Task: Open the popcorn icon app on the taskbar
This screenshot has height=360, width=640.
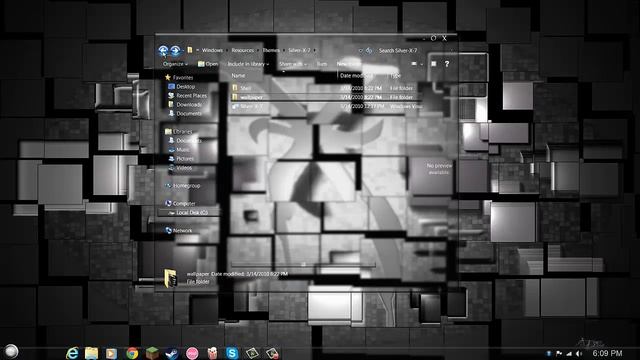Action: coord(212,353)
